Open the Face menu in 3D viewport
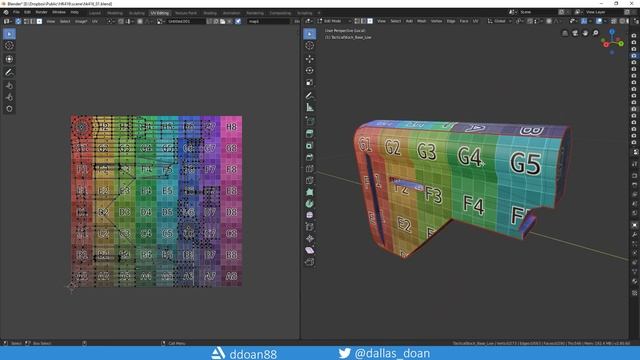Viewport: 640px width, 360px height. (464, 21)
